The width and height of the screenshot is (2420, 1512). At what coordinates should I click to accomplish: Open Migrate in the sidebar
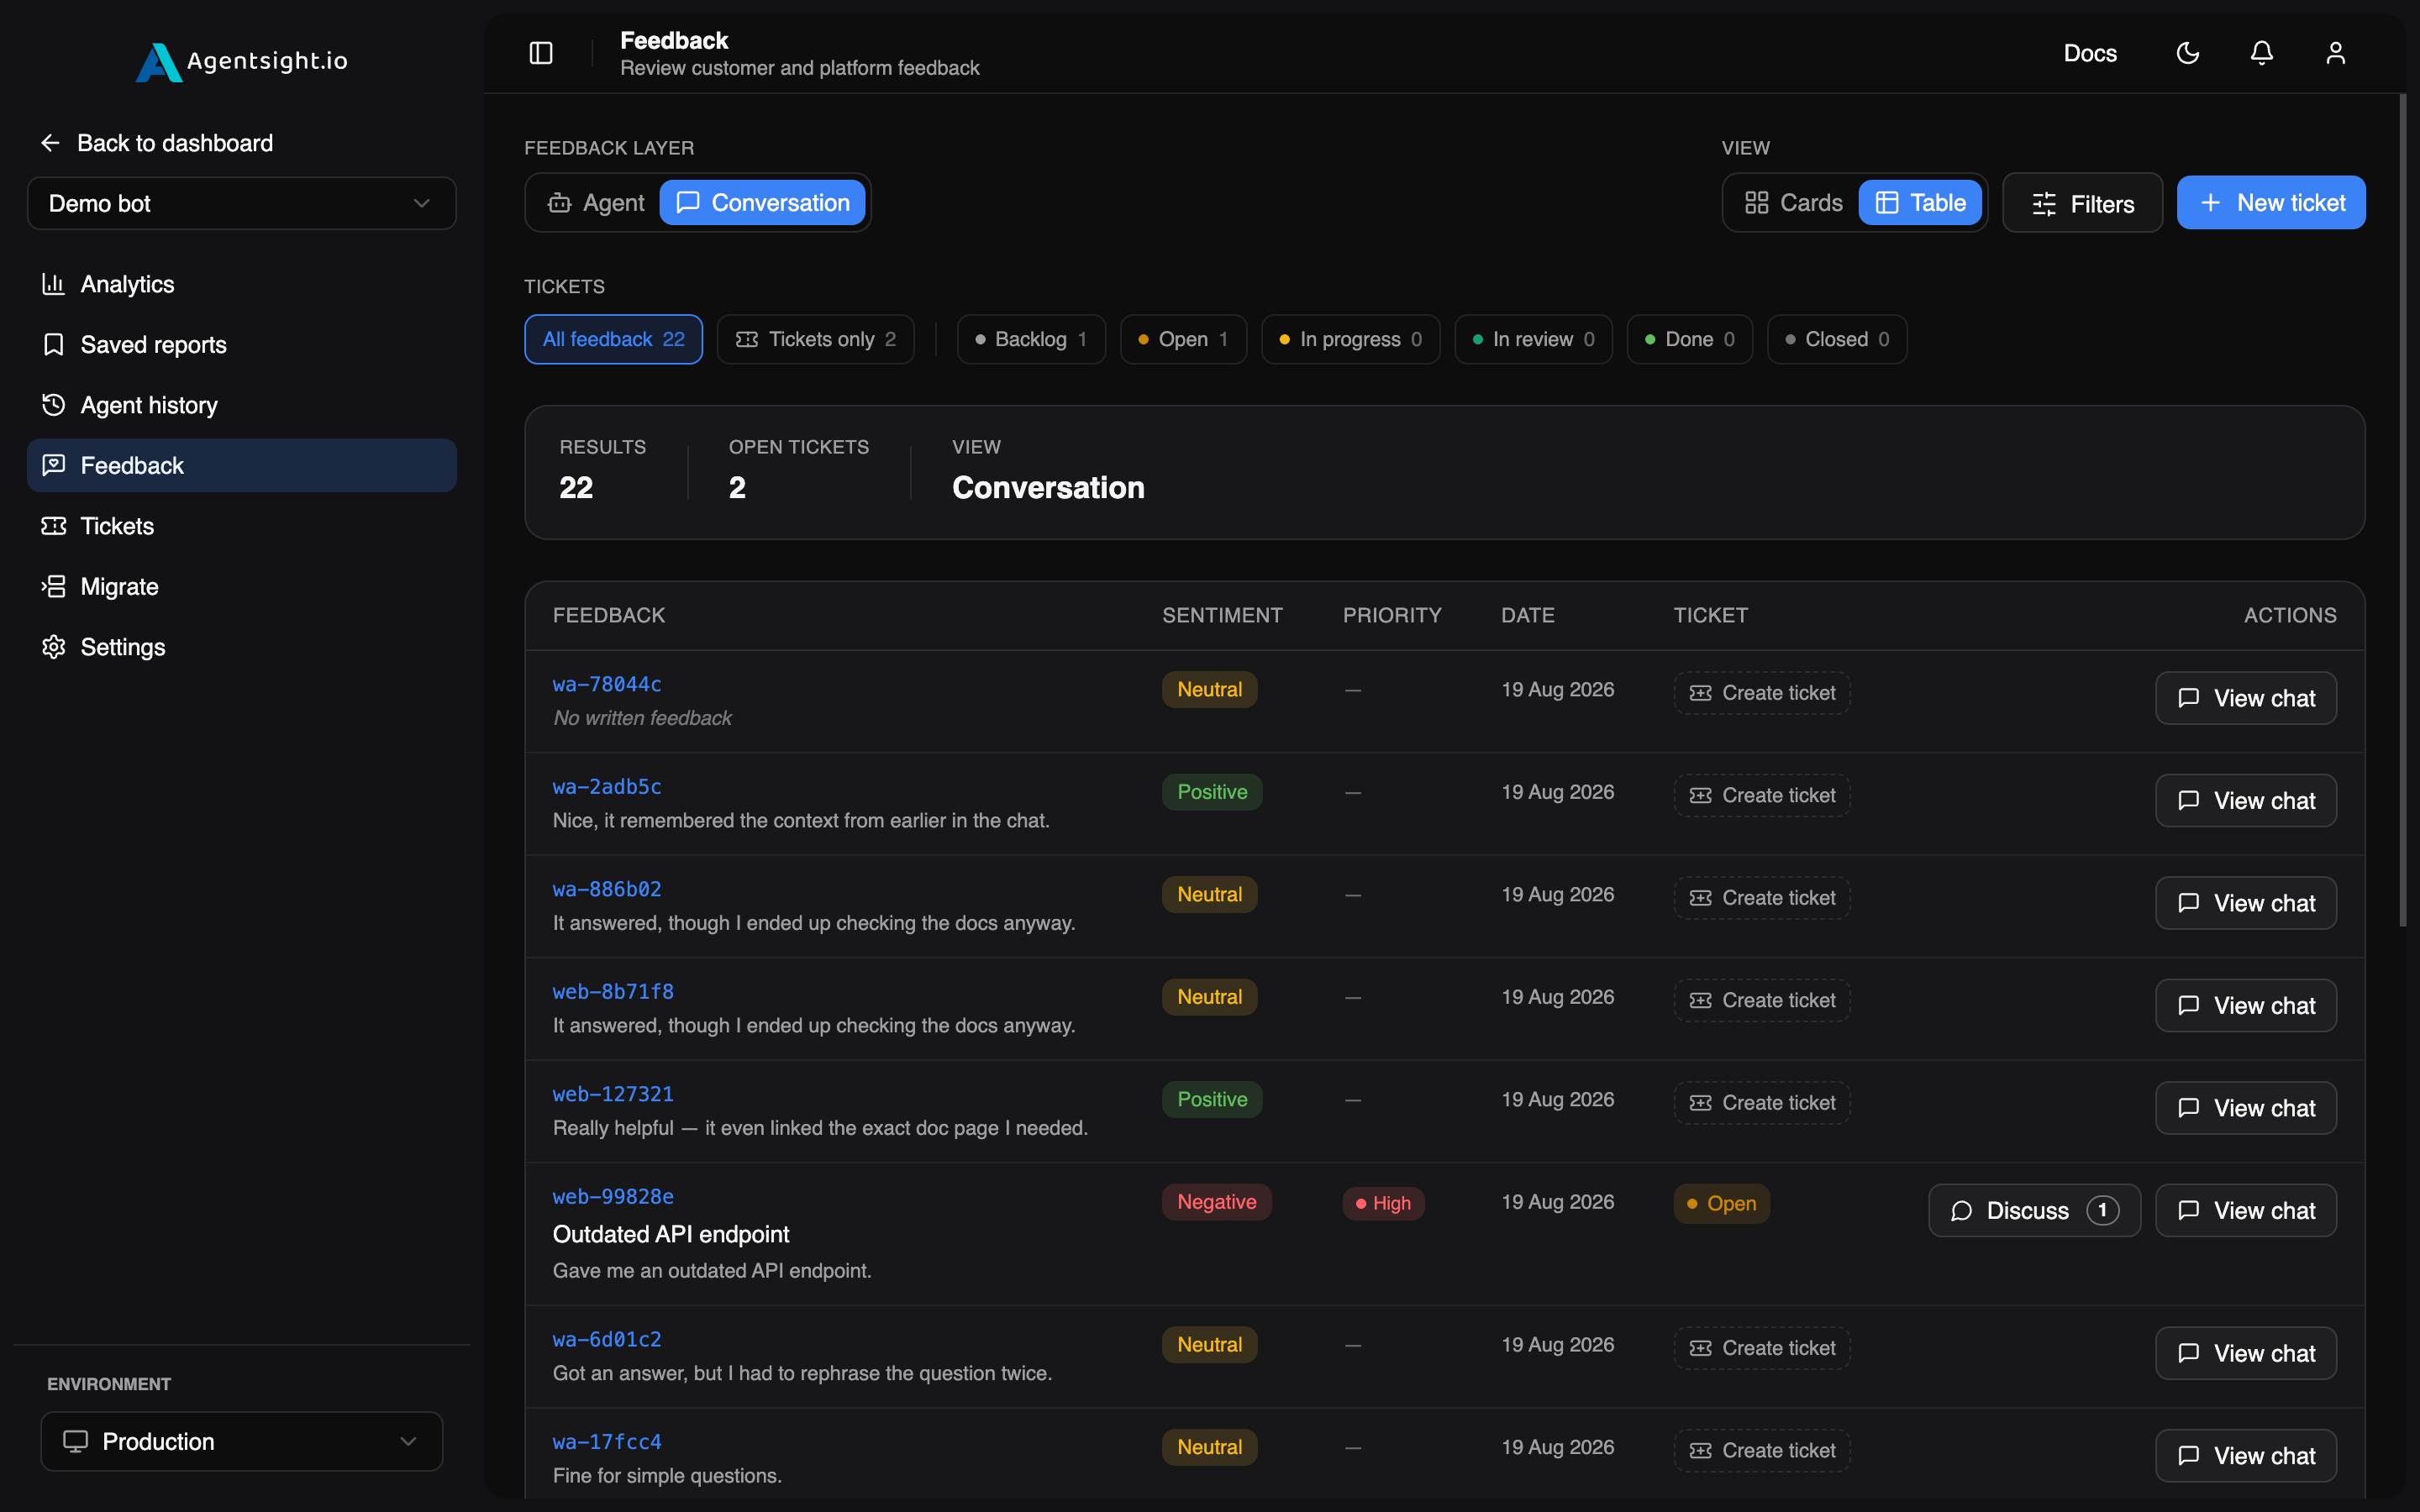(x=242, y=586)
